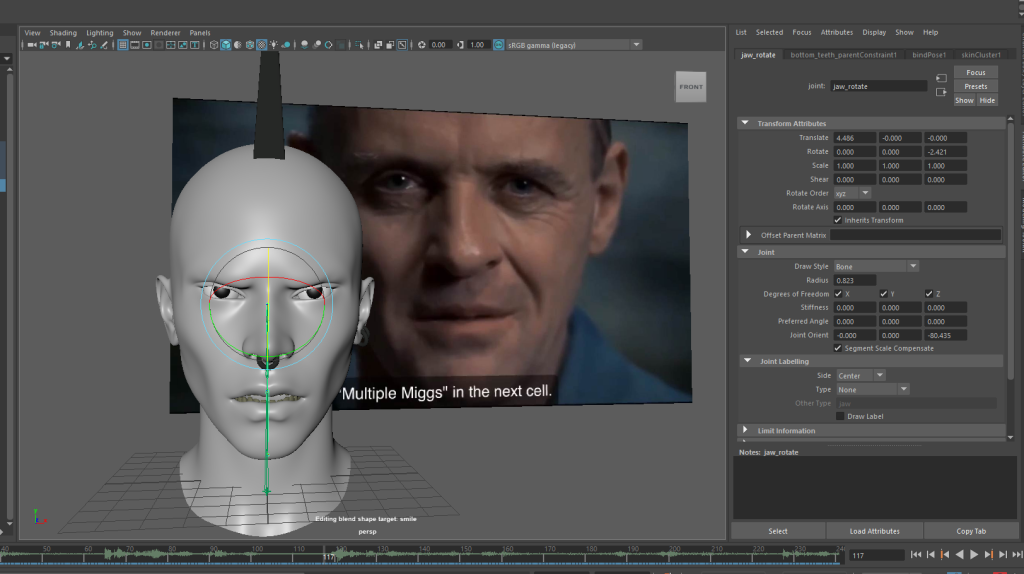Toggle the Field Chart icon
The height and width of the screenshot is (574, 1024).
tap(171, 45)
